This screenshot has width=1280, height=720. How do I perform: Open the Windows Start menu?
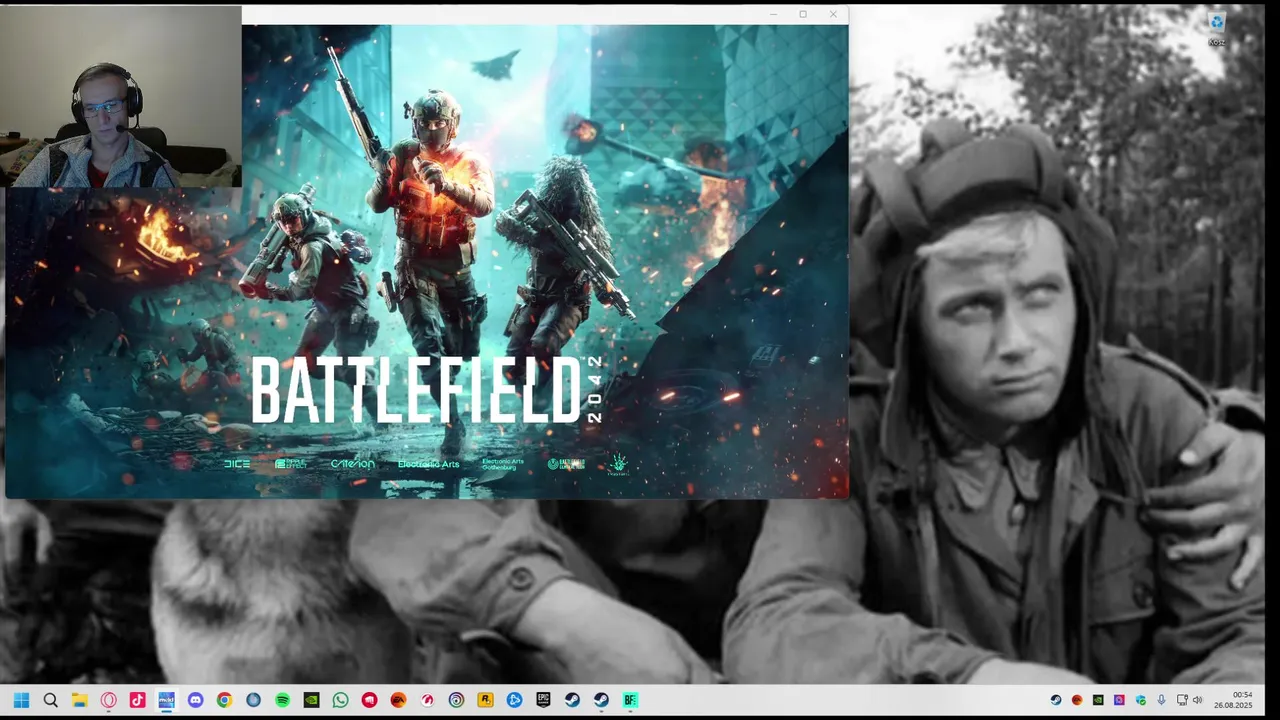pos(21,700)
